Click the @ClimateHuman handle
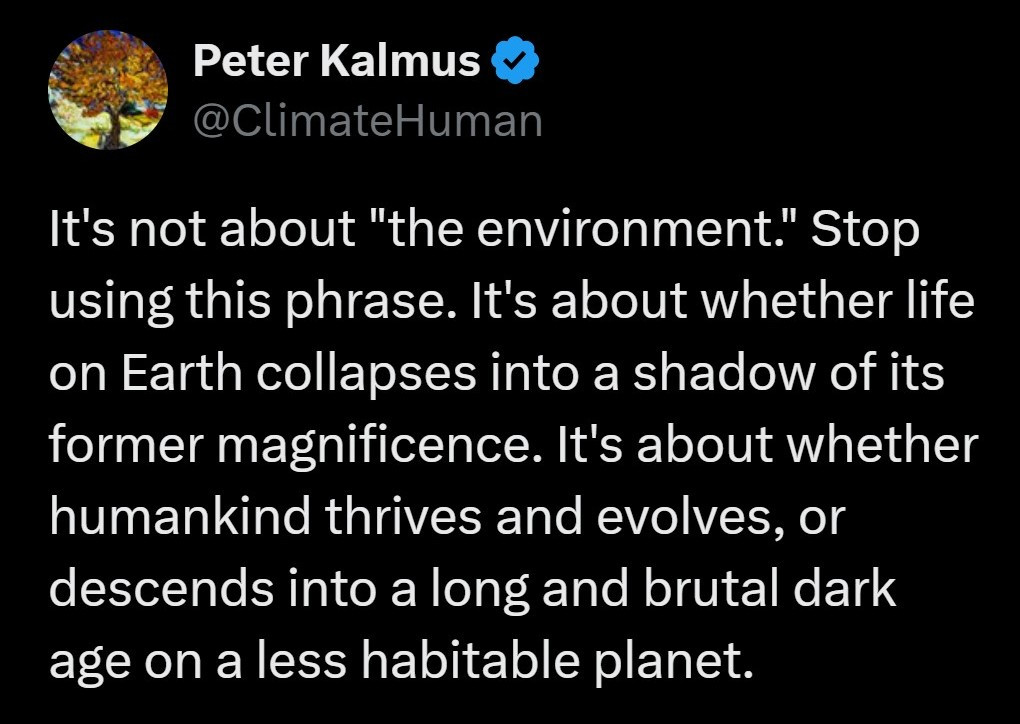The width and height of the screenshot is (1020, 724). click(368, 121)
